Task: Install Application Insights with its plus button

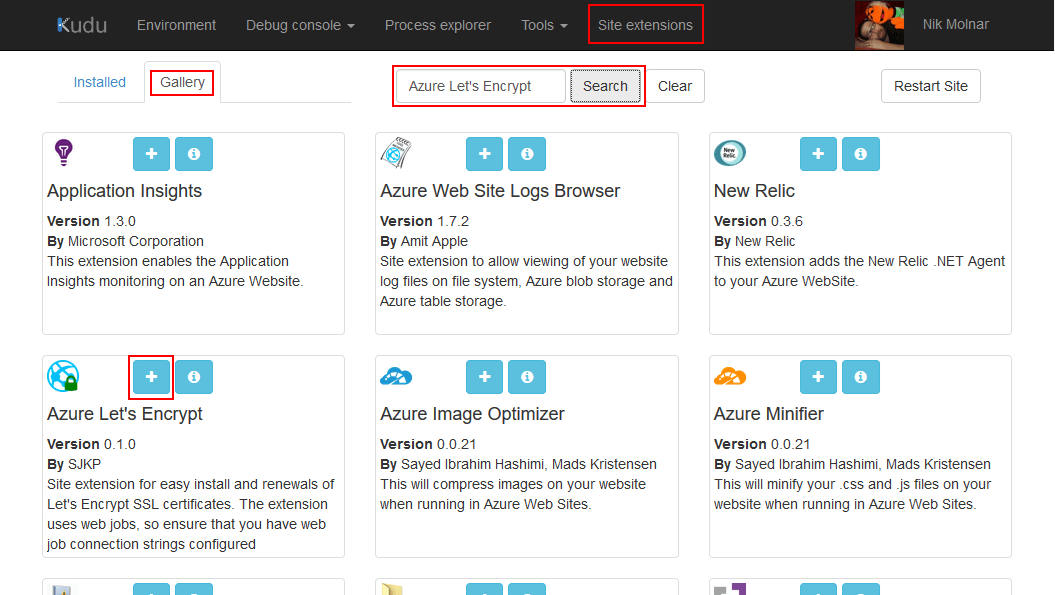Action: pyautogui.click(x=151, y=154)
